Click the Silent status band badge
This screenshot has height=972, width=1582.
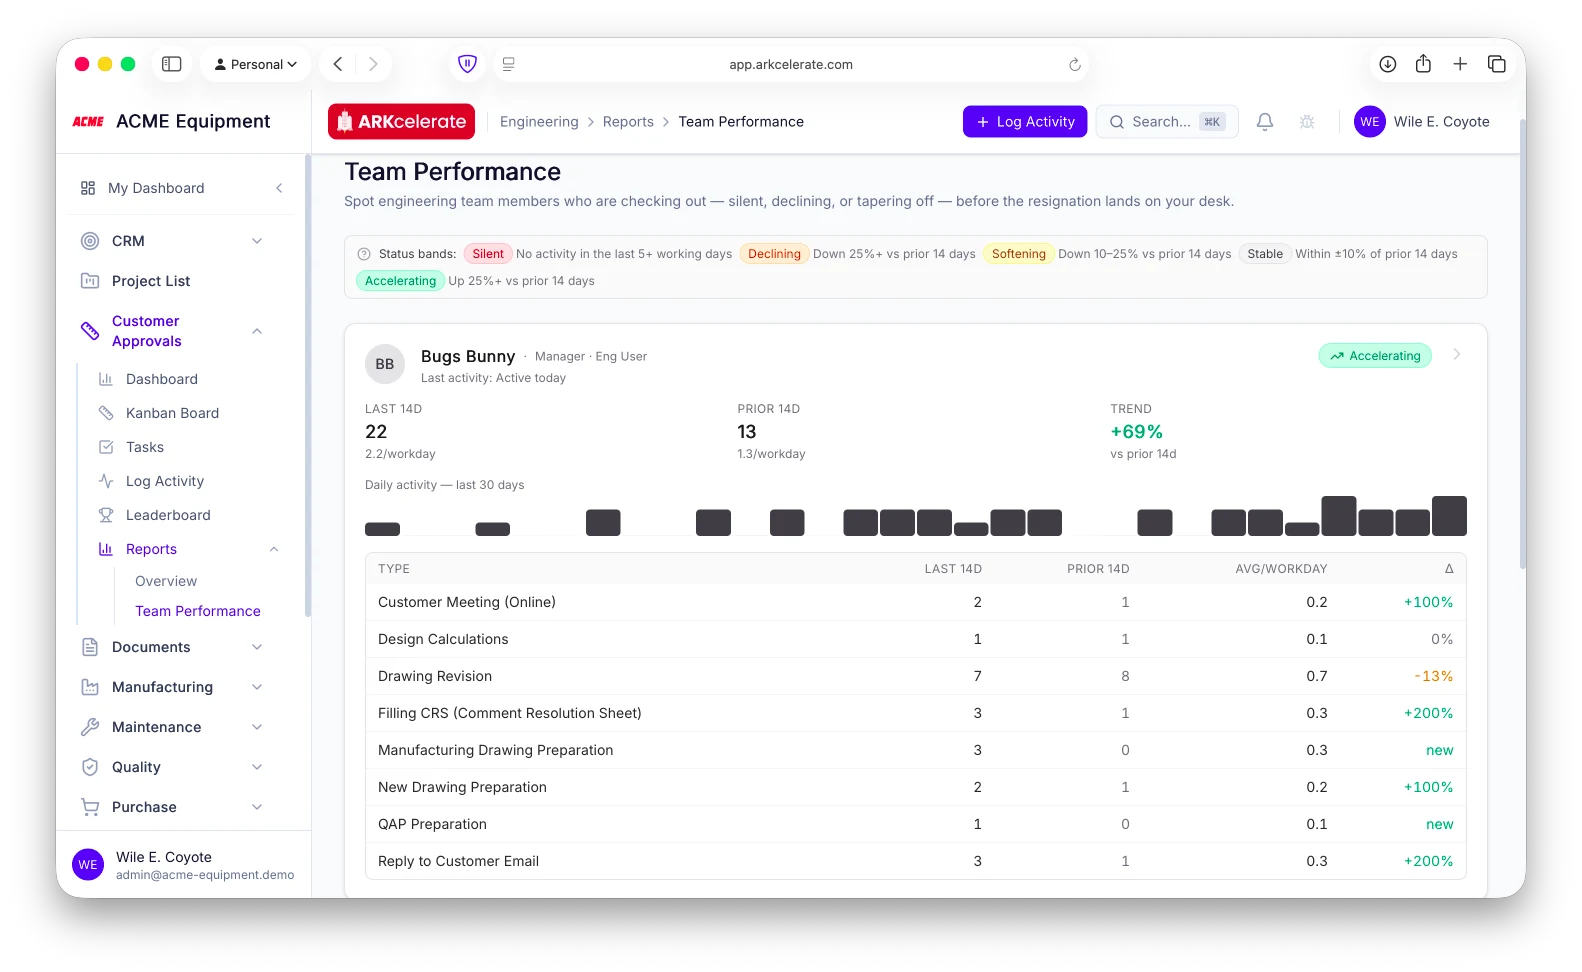[x=488, y=254]
